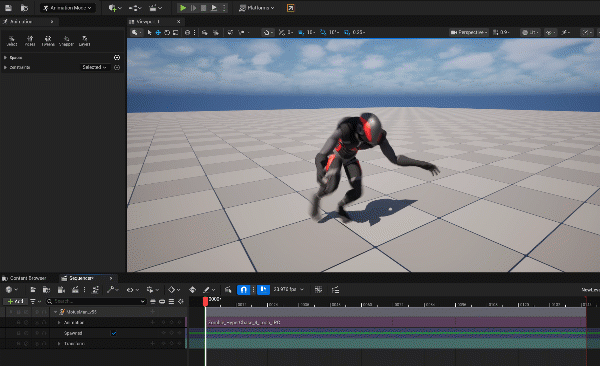Choose the Select mode arrow in viewport toolbar
Viewport: 600px width, 366px height.
(x=149, y=33)
